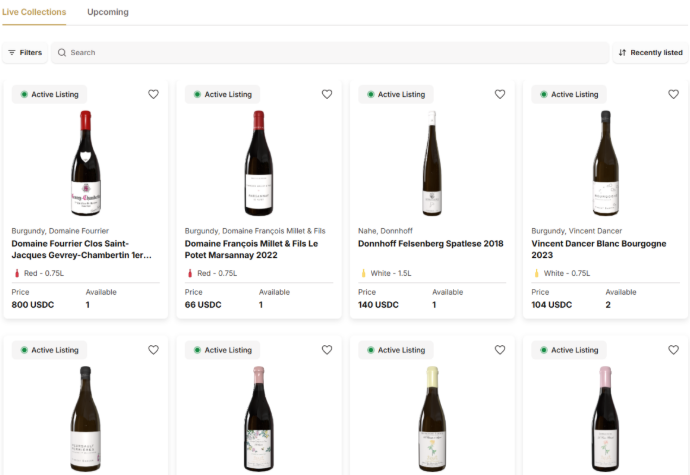Viewport: 690px width, 475px height.
Task: Favorite the Donnhoff Felsenberg Spatlese 2018 wine
Action: [500, 94]
